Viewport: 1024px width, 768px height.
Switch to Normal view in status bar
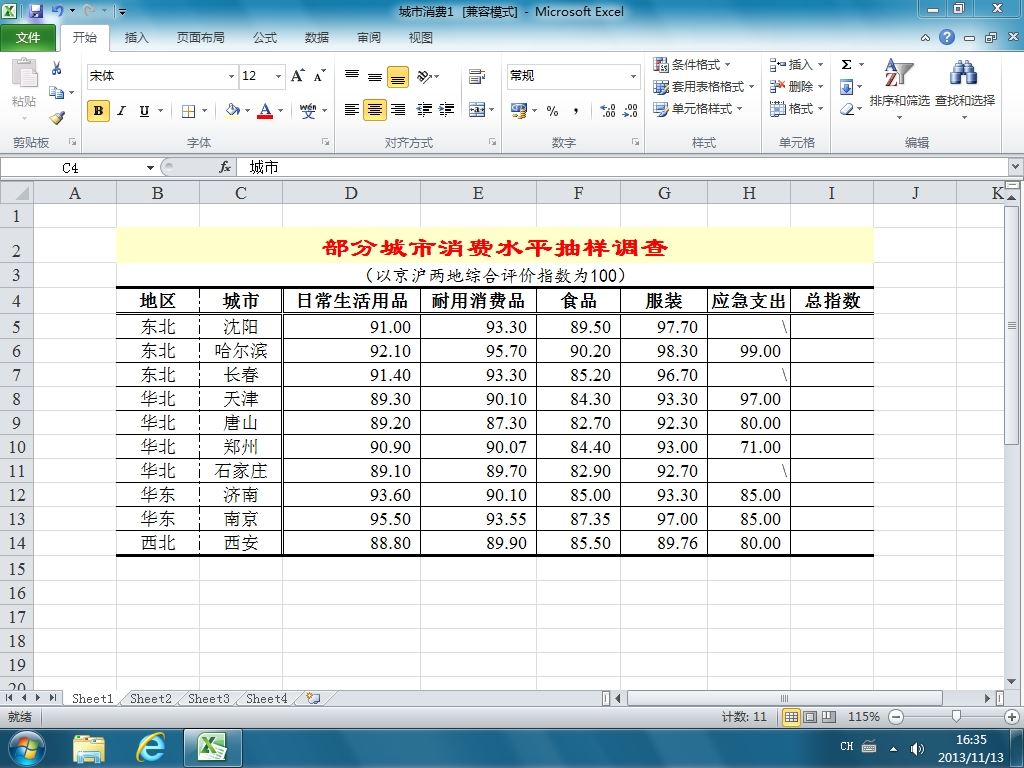(x=791, y=717)
